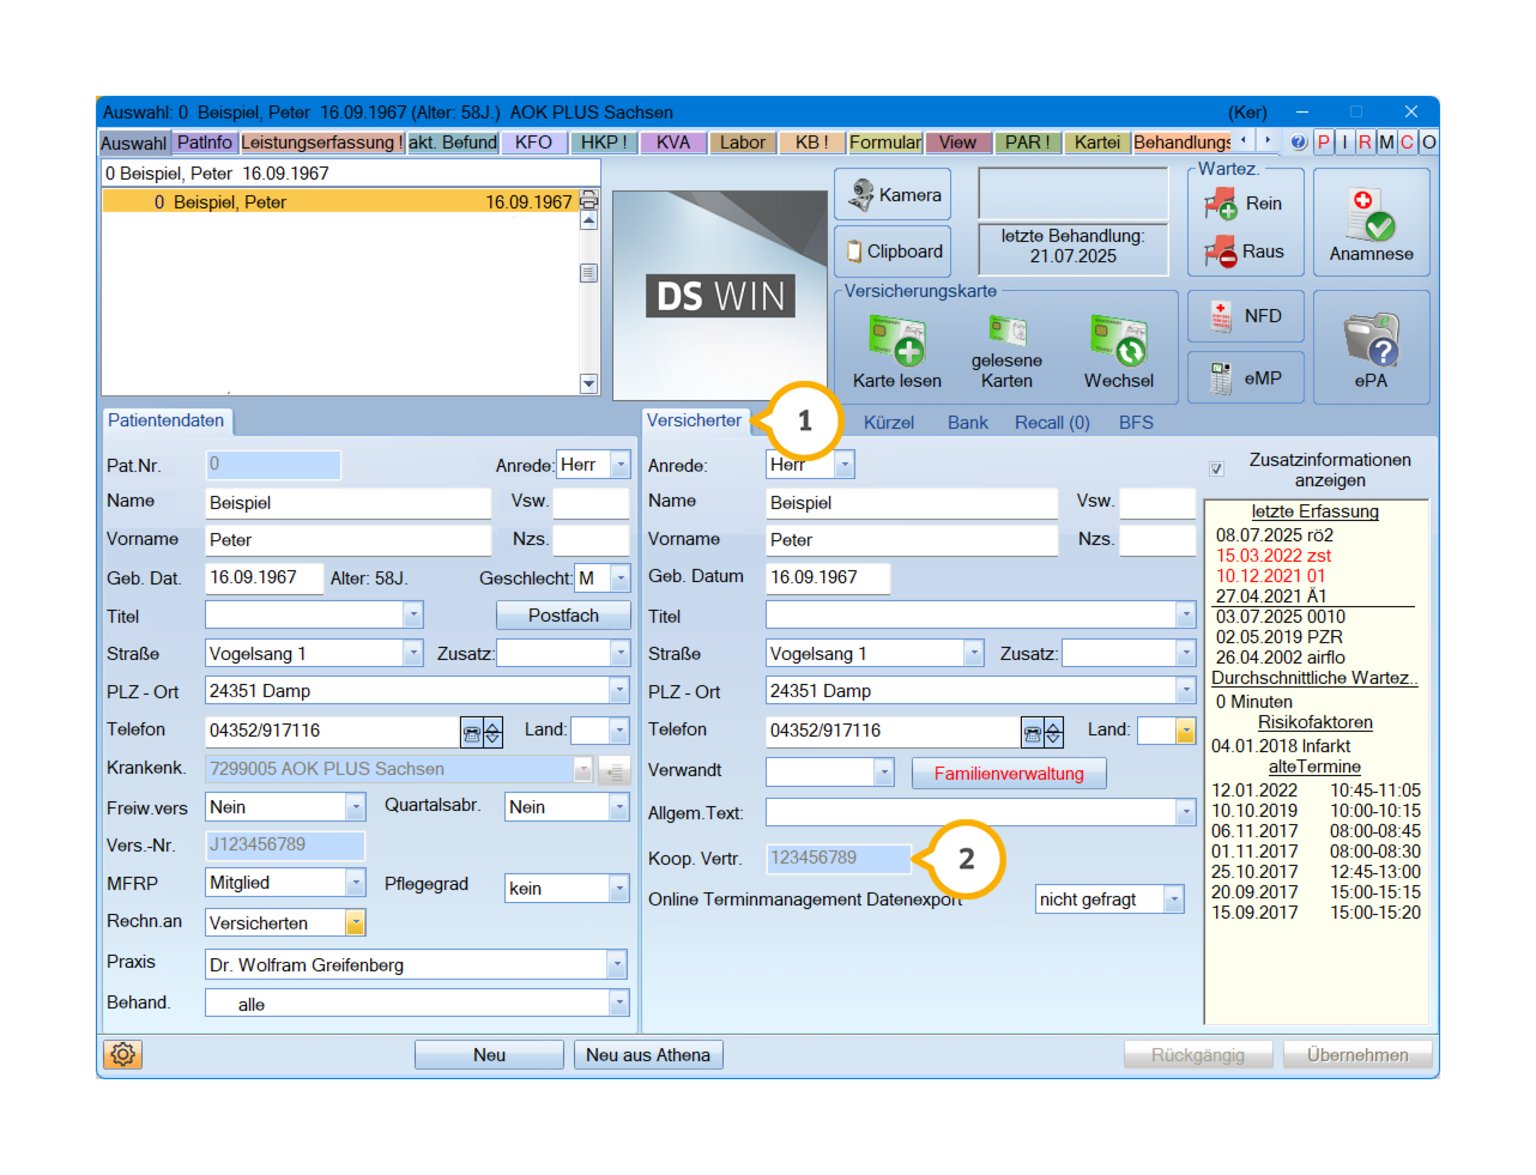This screenshot has height=1175, width=1536.
Task: Add patient to waiting room with Rein
Action: [x=1245, y=204]
